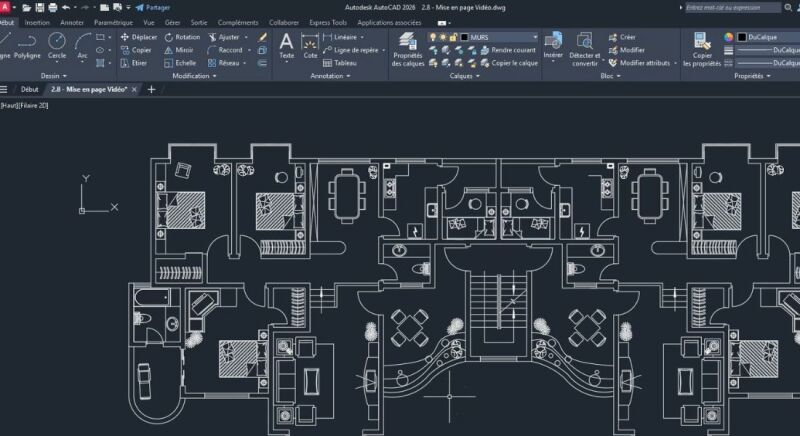The width and height of the screenshot is (800, 436).
Task: Activate the Miroir tool
Action: (x=179, y=50)
